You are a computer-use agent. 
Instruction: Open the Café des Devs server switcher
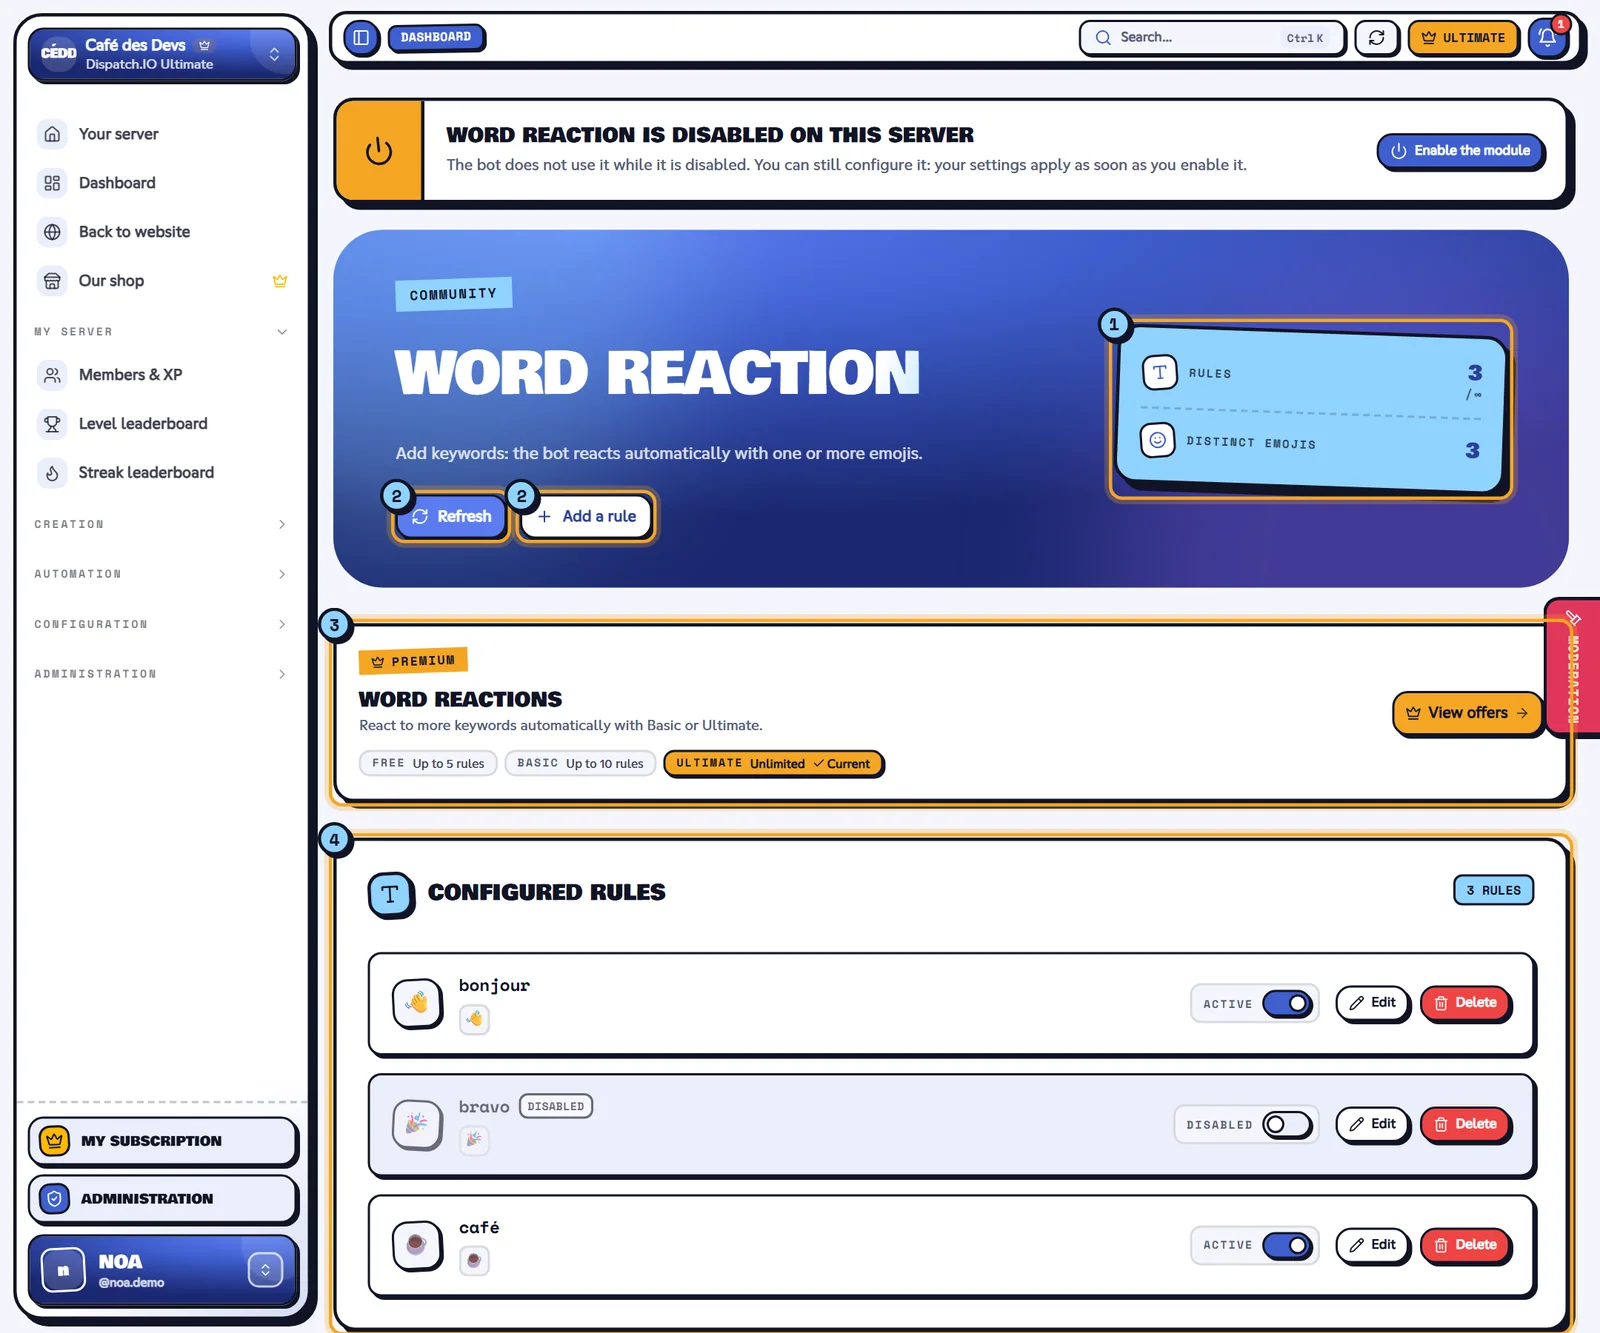click(163, 54)
